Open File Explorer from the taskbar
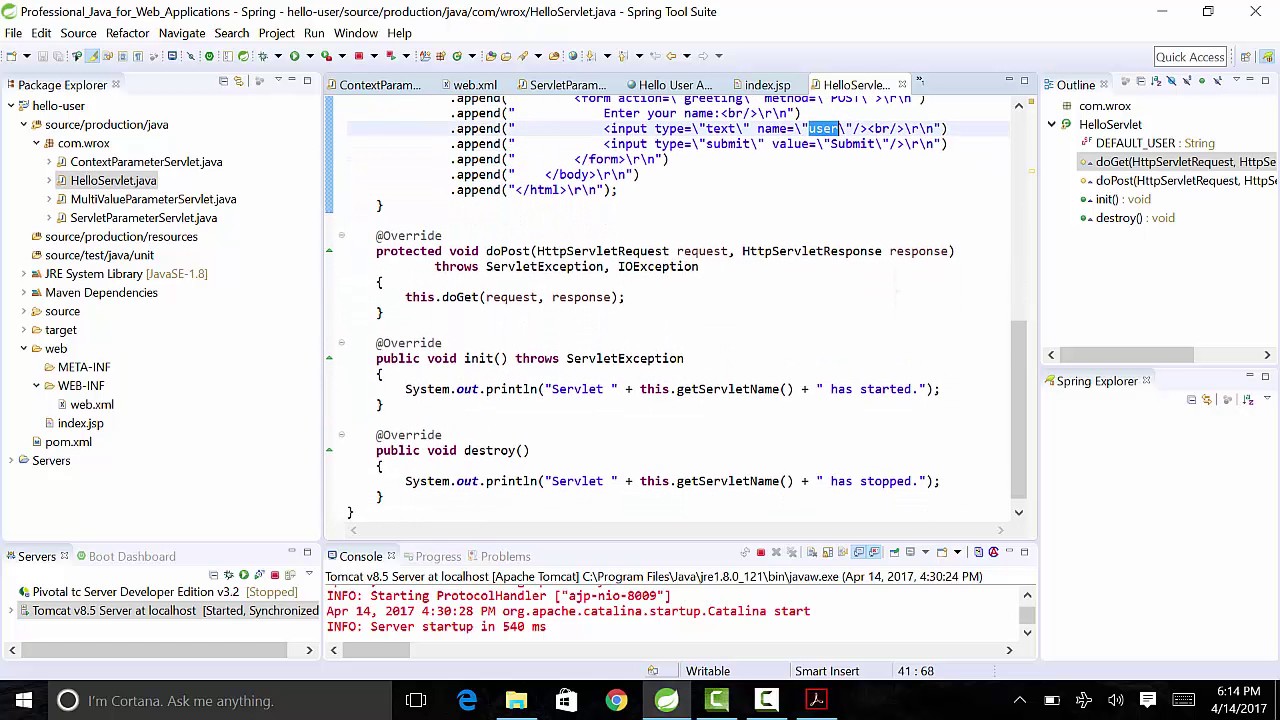 516,700
